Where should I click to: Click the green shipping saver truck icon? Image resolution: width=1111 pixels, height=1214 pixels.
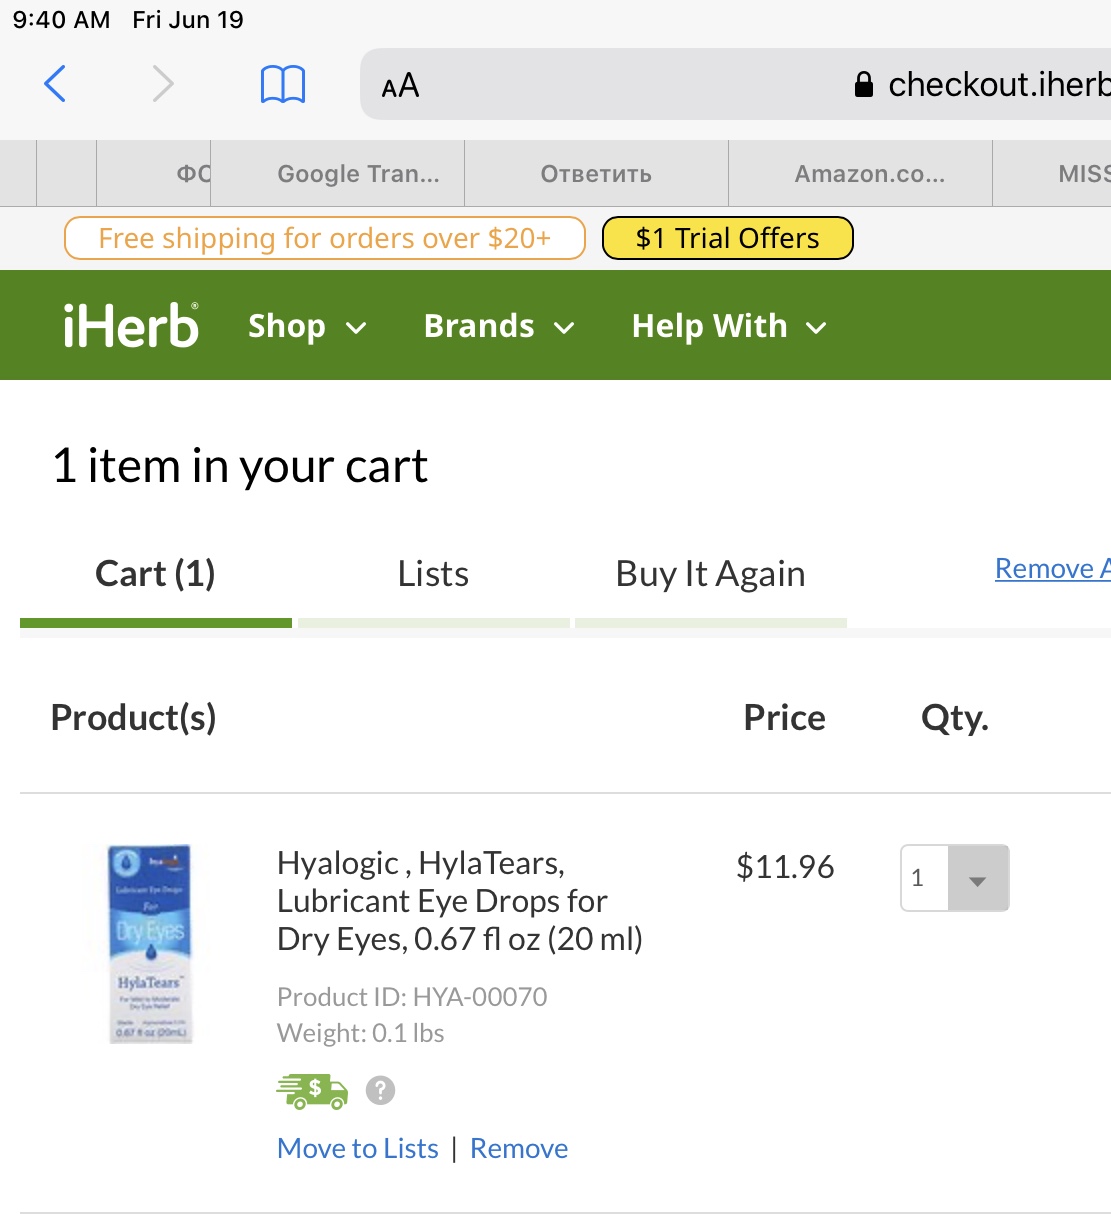pyautogui.click(x=312, y=1091)
